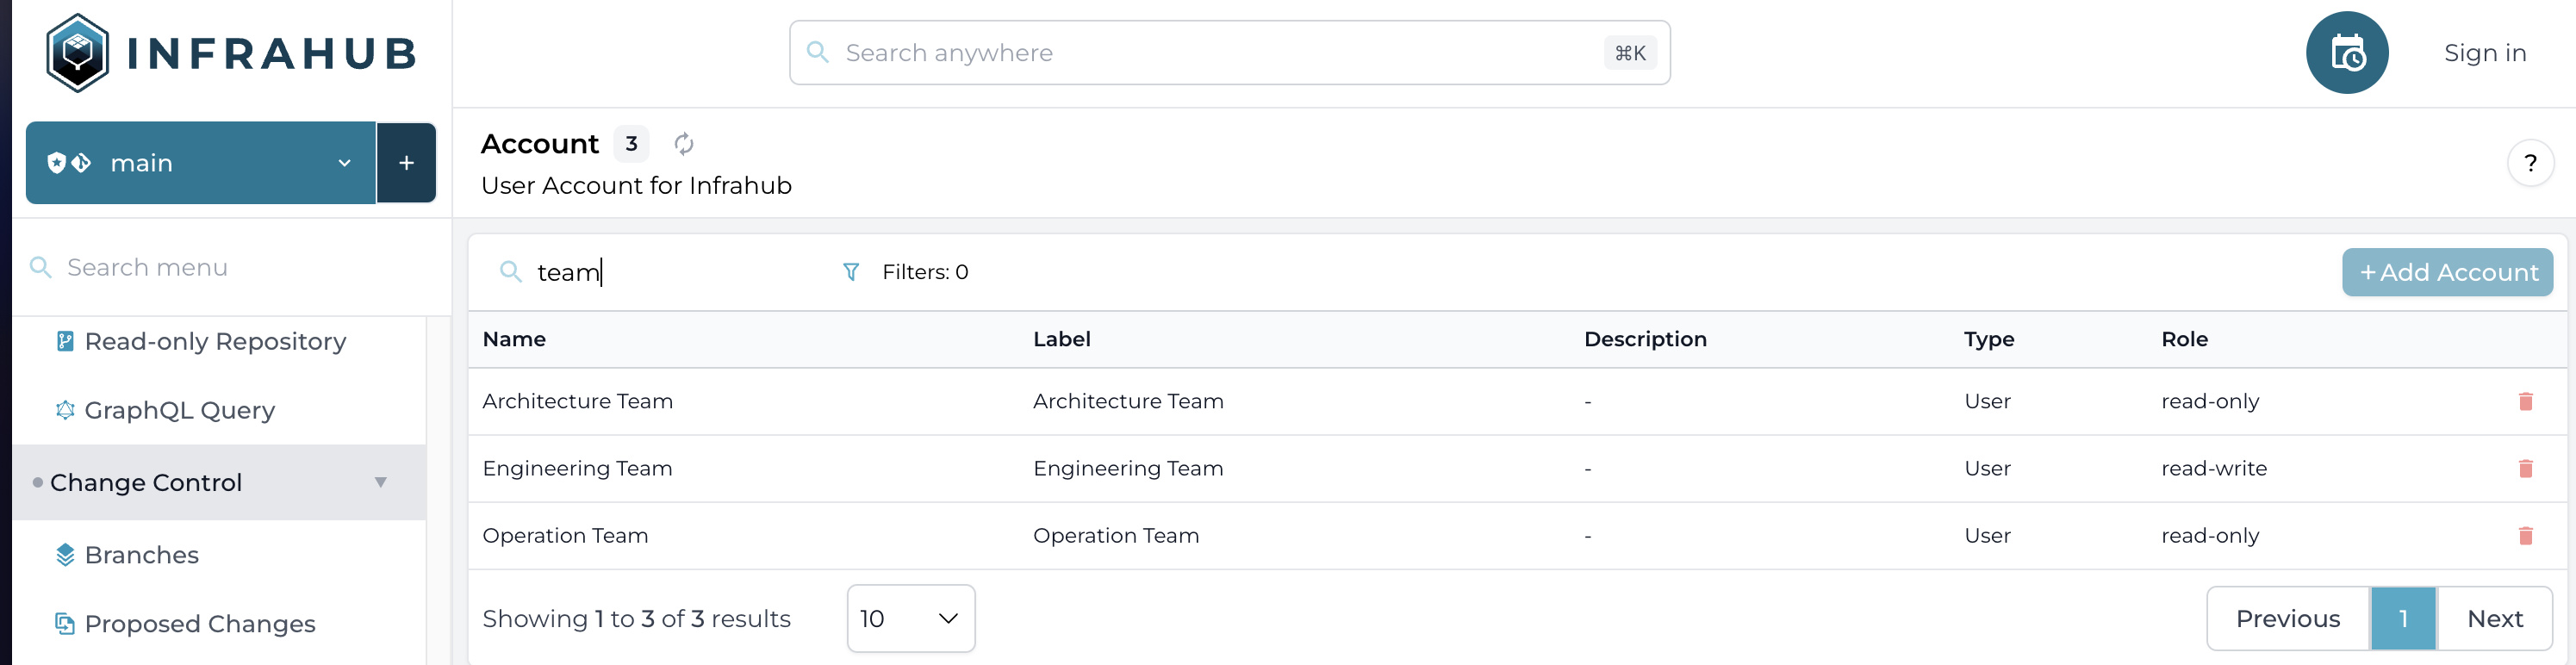Open Read-only Repository in sidebar
Image resolution: width=2576 pixels, height=665 pixels.
(215, 342)
